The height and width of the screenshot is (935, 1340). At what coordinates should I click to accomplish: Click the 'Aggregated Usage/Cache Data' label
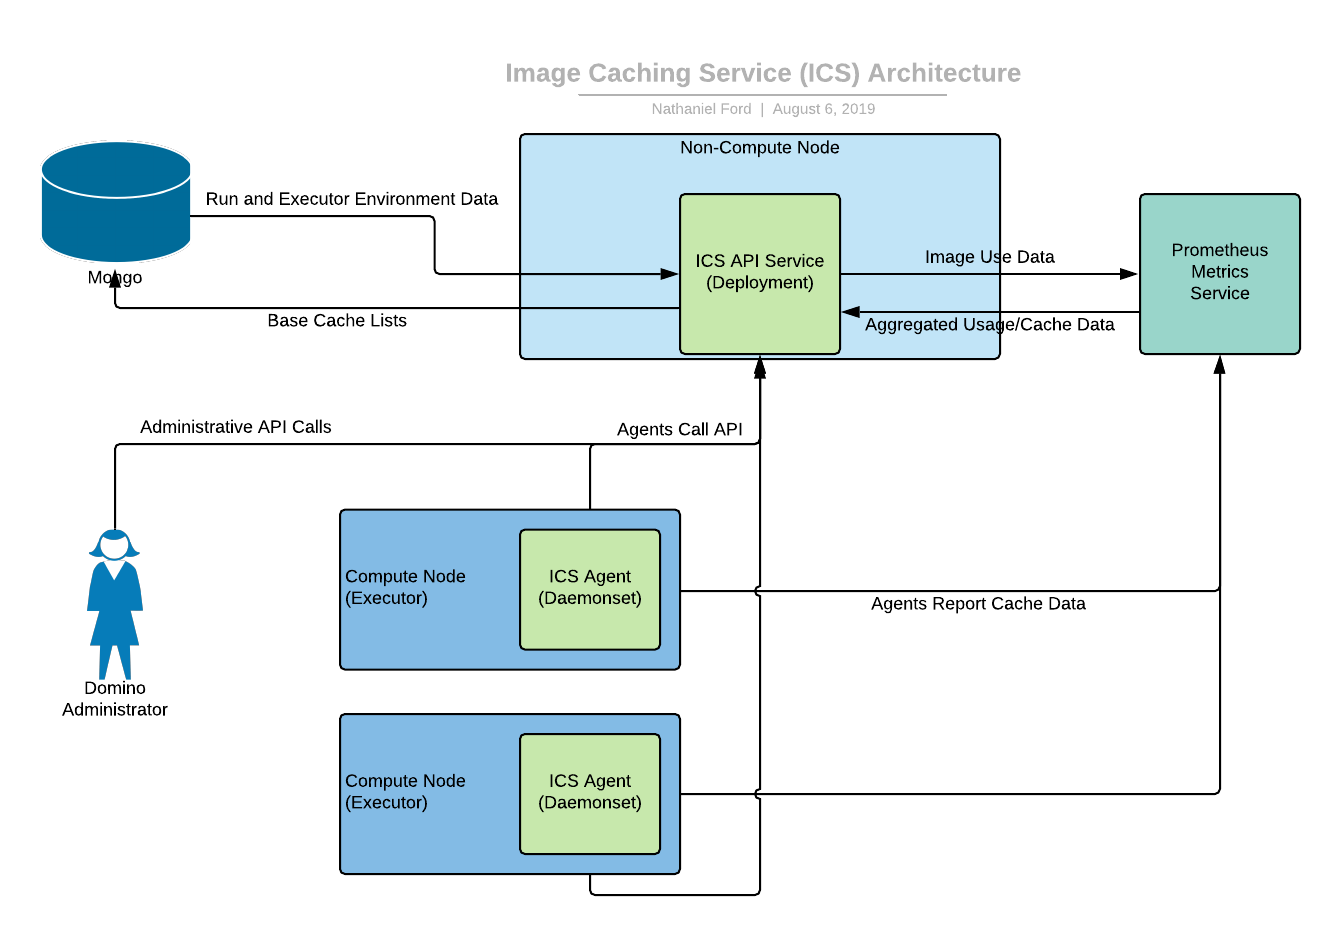pos(990,325)
